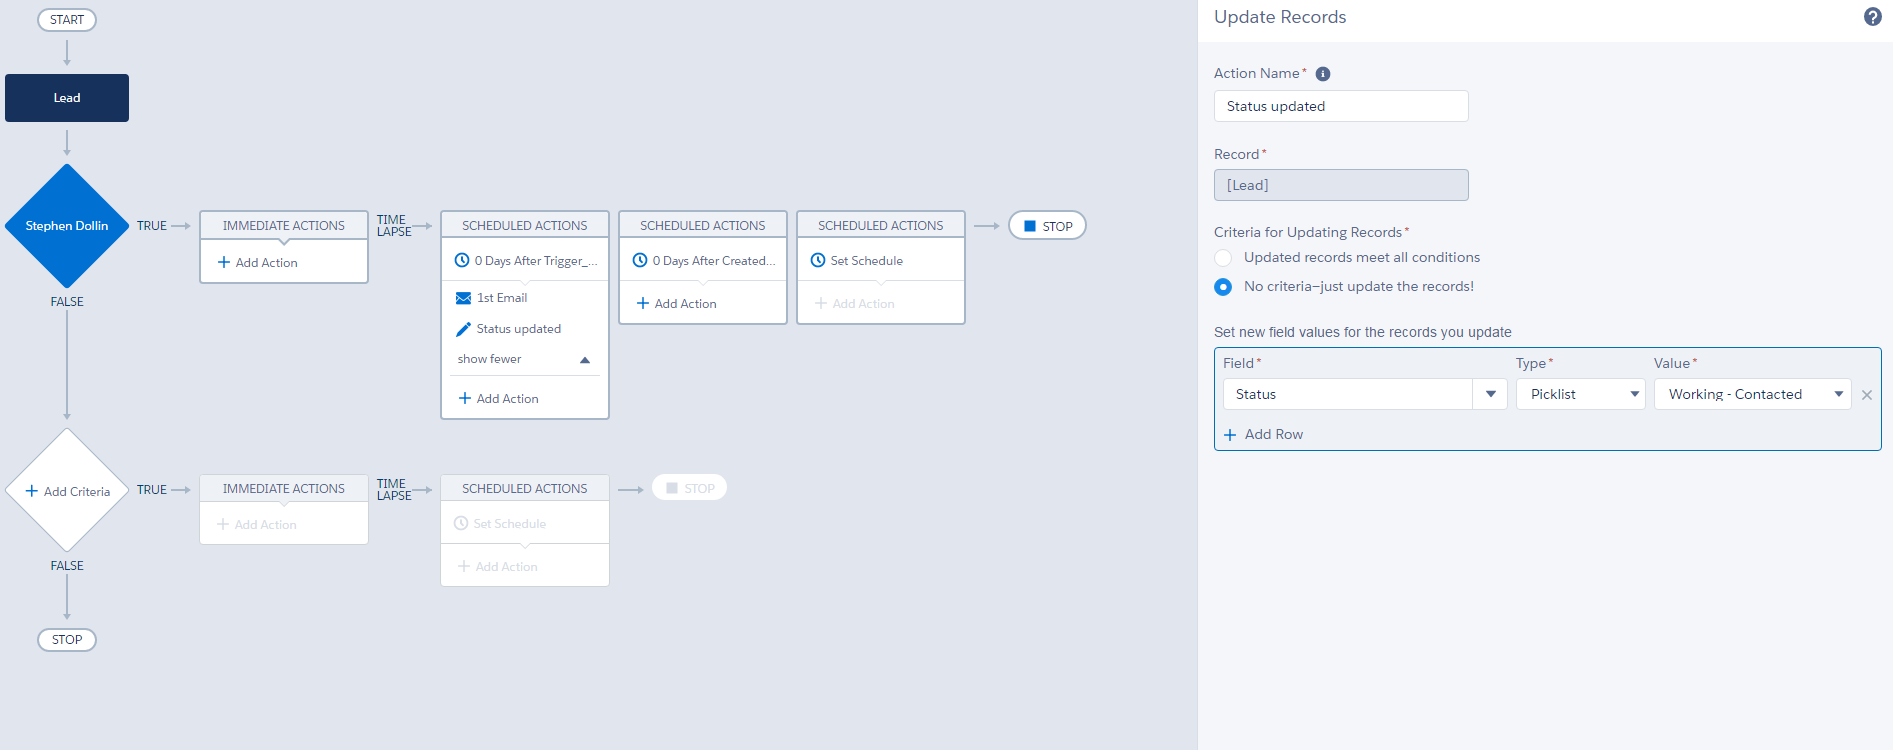This screenshot has height=750, width=1893.
Task: Click the Stephen Dollin criteria diamond
Action: pyautogui.click(x=67, y=226)
